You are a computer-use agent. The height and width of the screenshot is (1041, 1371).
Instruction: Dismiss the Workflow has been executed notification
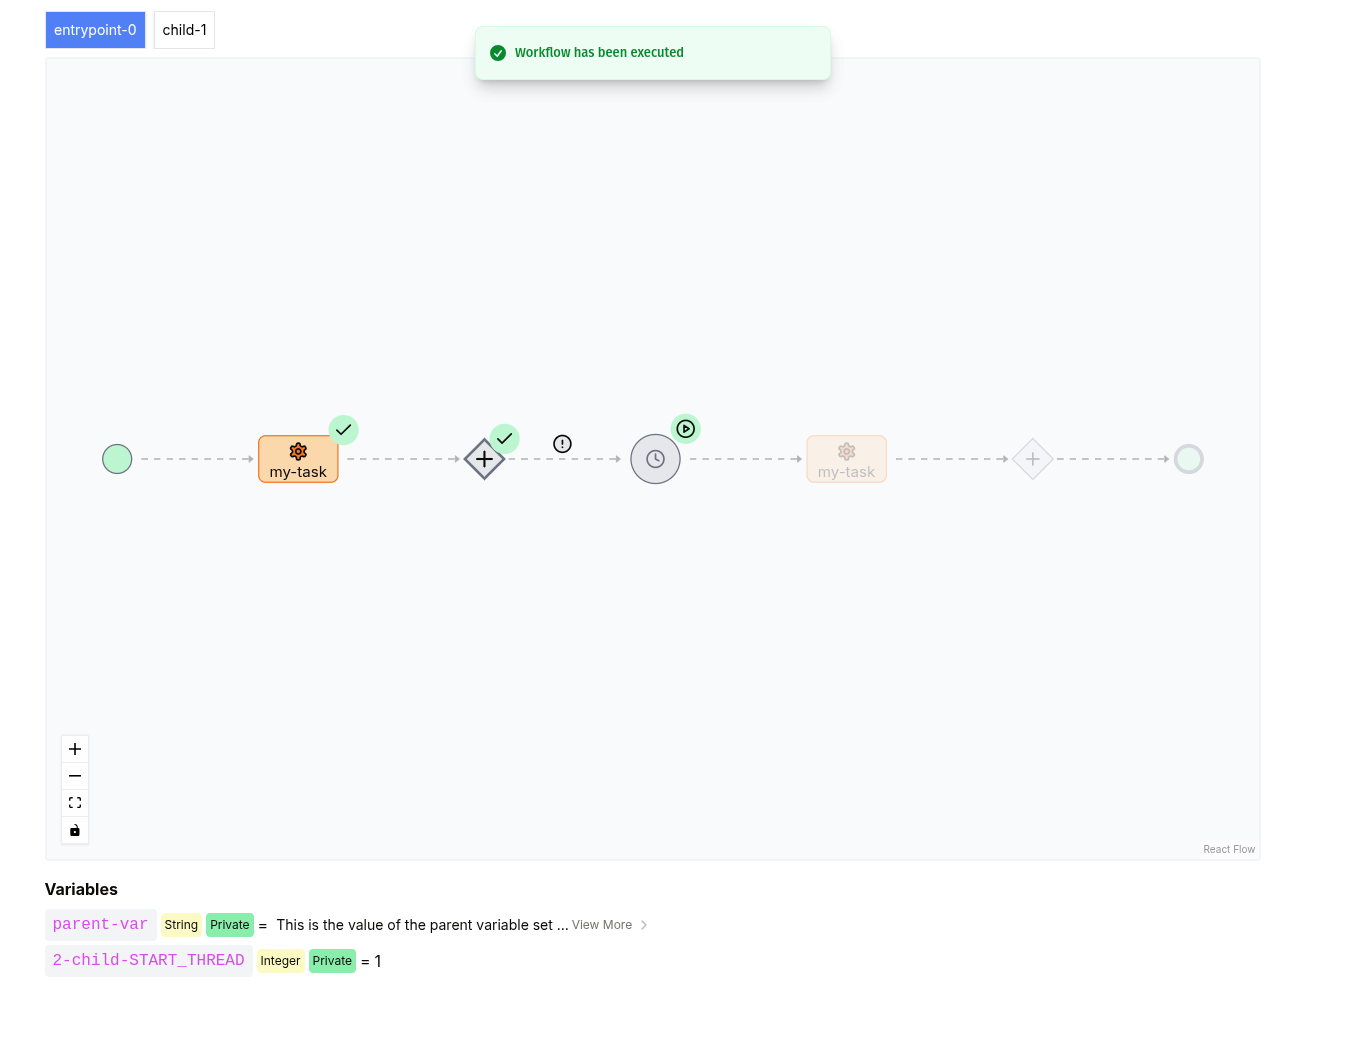[x=652, y=52]
